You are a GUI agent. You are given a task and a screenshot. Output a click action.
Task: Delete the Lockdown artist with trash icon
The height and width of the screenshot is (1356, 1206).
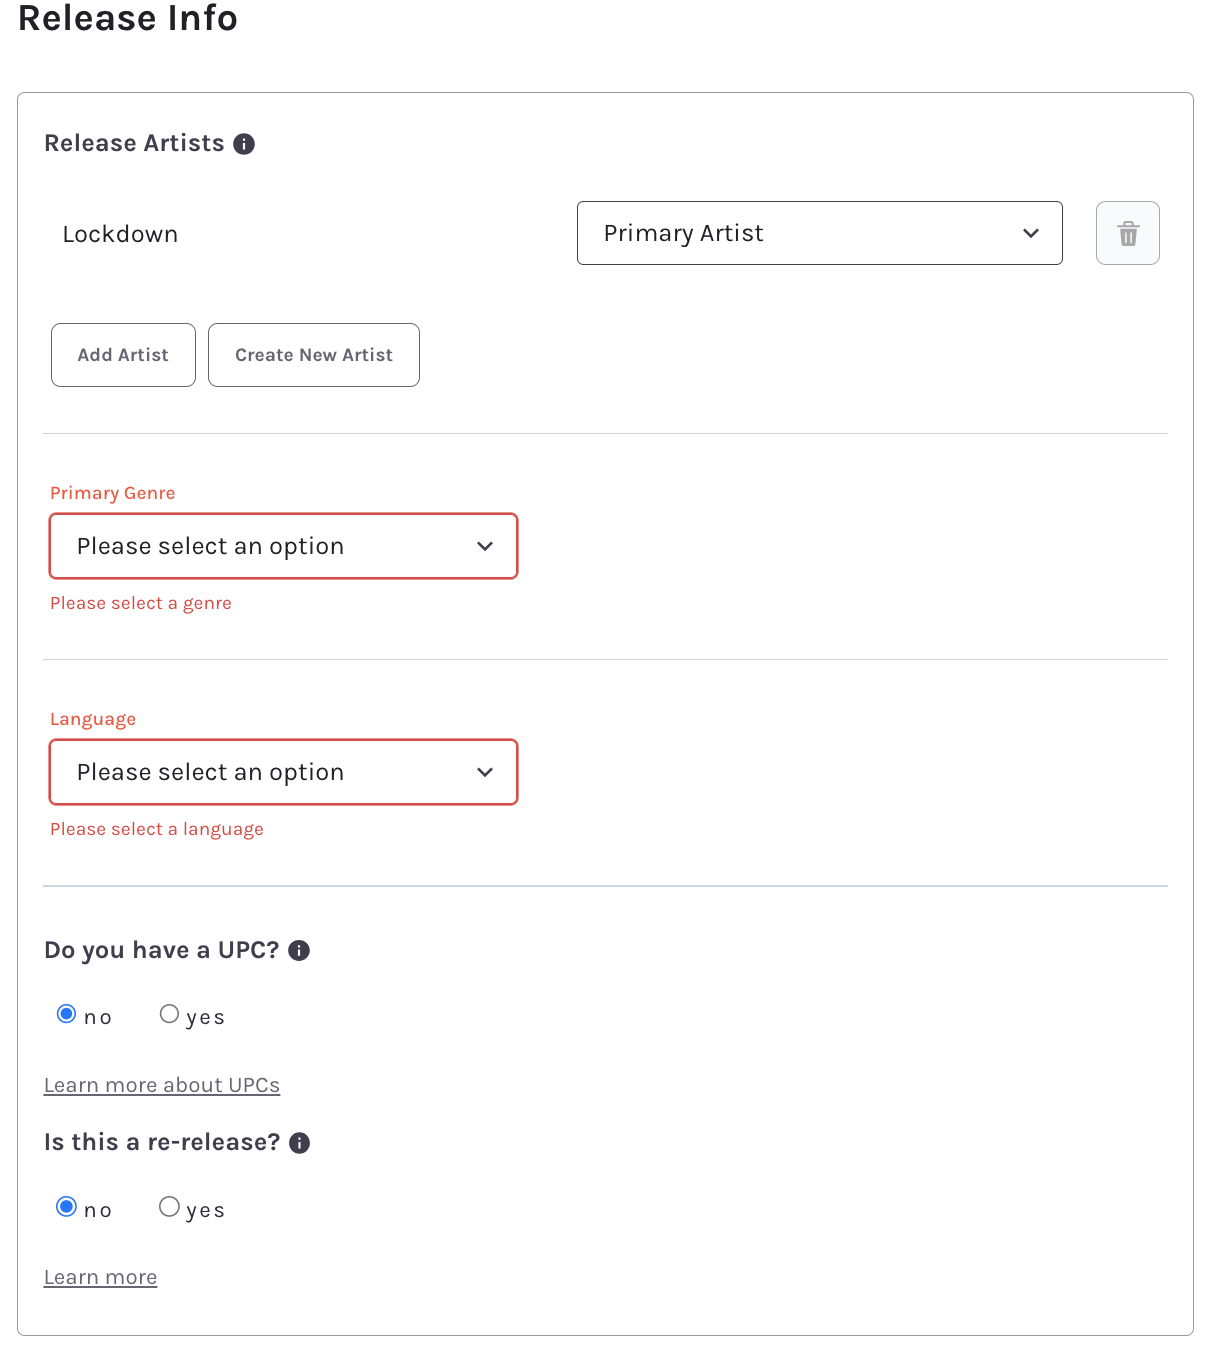point(1127,233)
